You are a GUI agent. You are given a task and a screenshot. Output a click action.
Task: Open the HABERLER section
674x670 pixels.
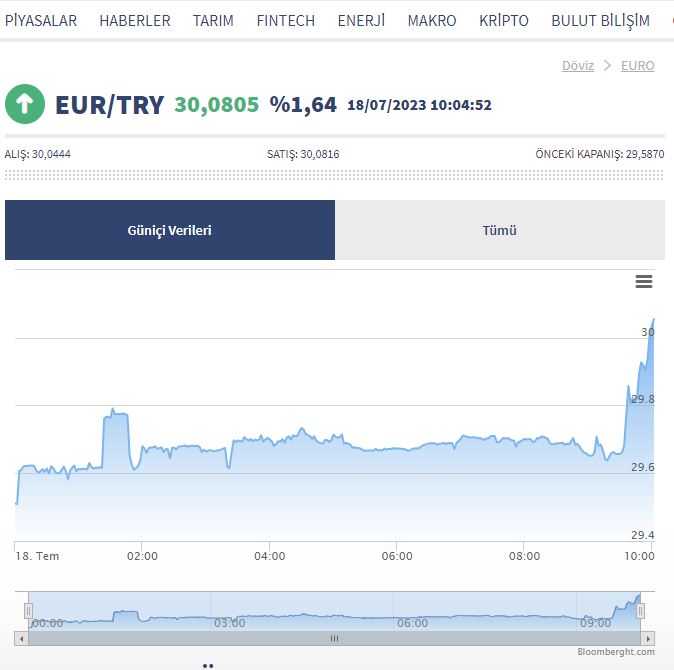click(135, 20)
